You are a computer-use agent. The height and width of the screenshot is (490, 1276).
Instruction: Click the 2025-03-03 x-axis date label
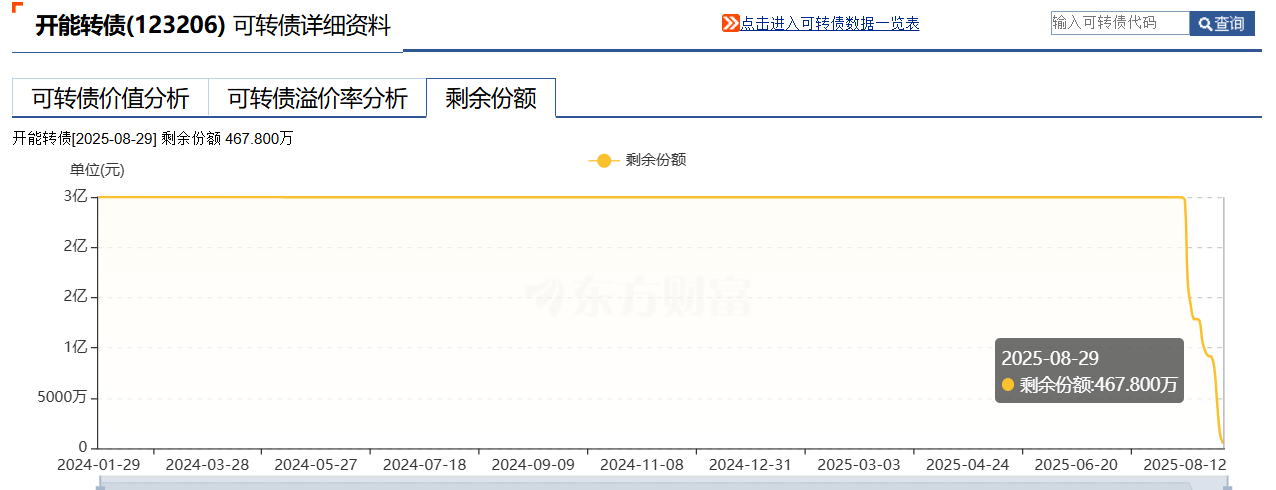859,465
